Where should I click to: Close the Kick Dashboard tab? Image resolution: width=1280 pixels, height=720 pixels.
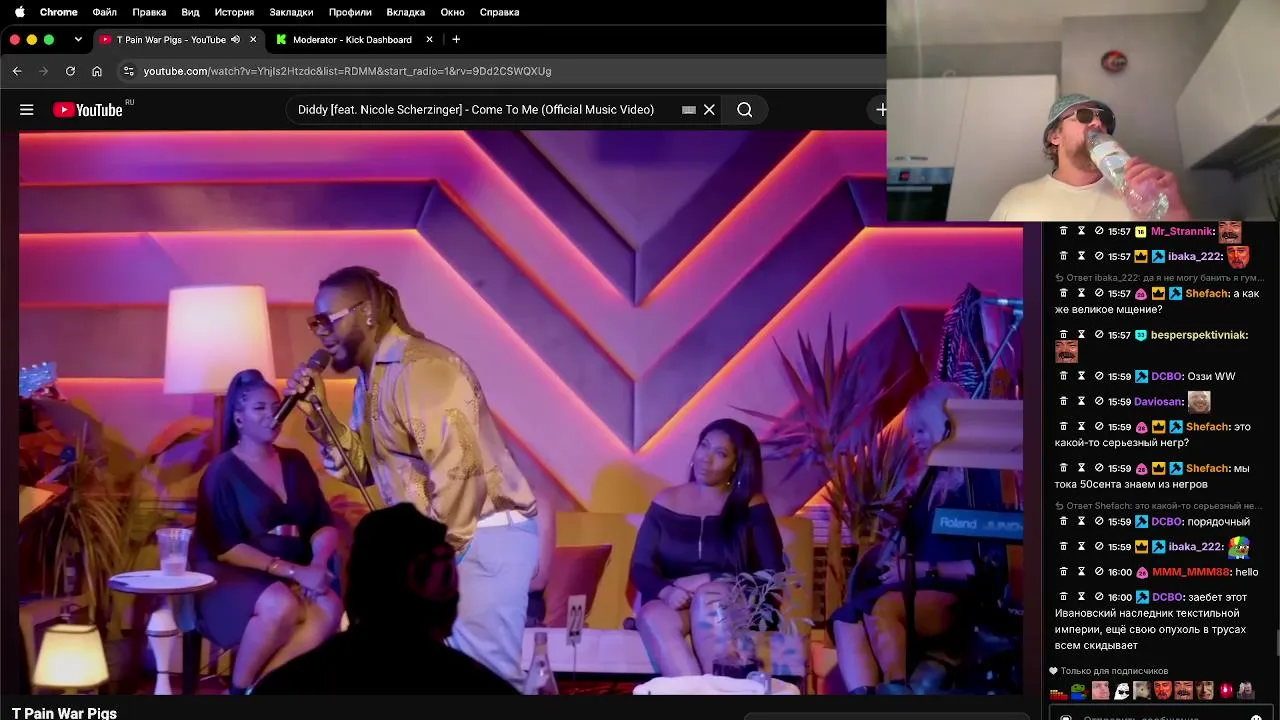(430, 39)
